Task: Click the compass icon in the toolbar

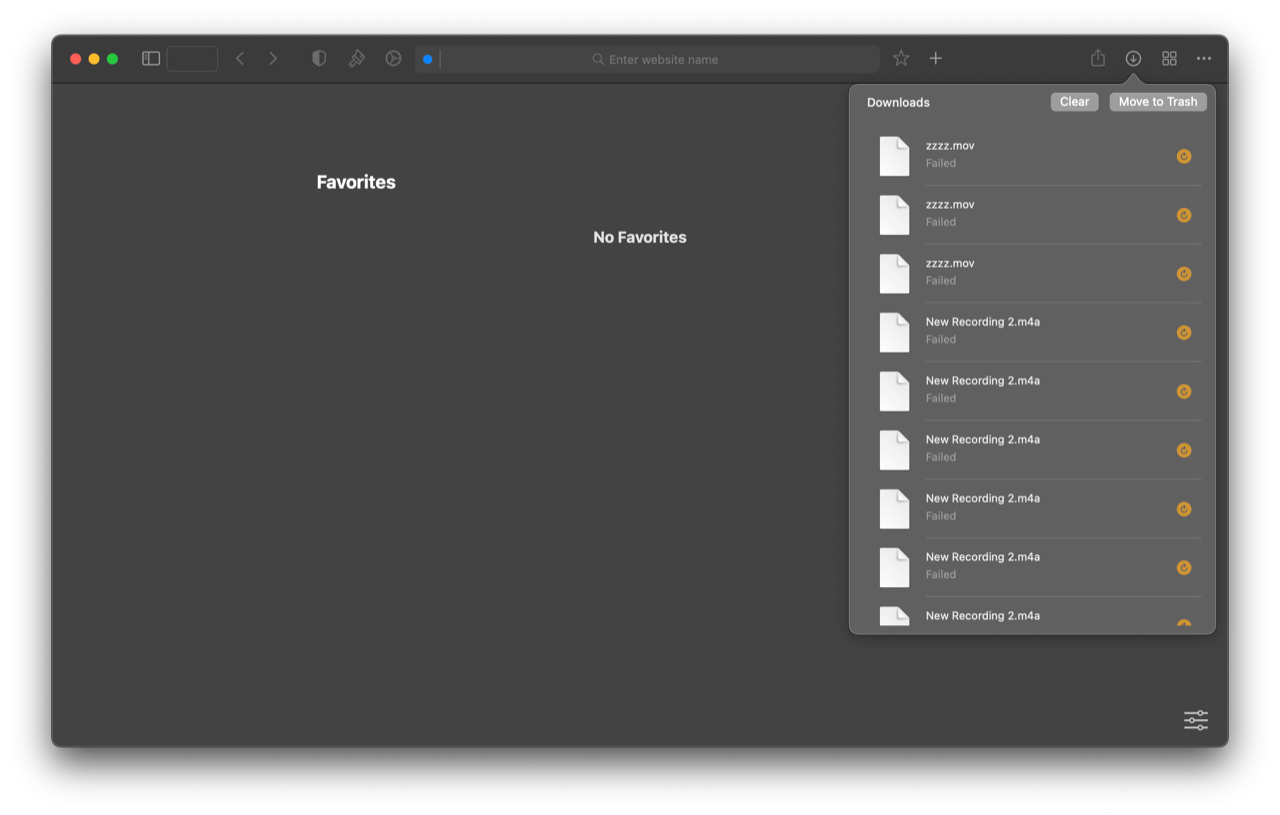Action: click(x=393, y=59)
